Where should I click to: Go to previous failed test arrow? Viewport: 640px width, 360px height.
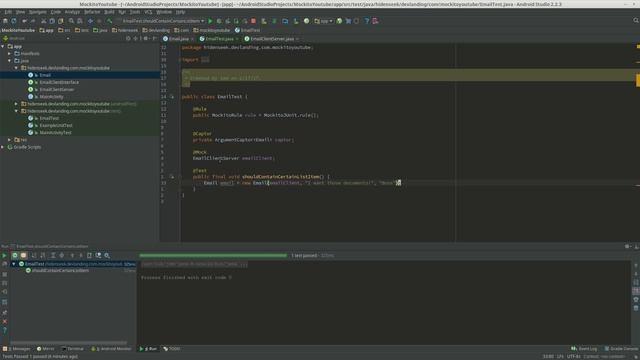(x=72, y=256)
